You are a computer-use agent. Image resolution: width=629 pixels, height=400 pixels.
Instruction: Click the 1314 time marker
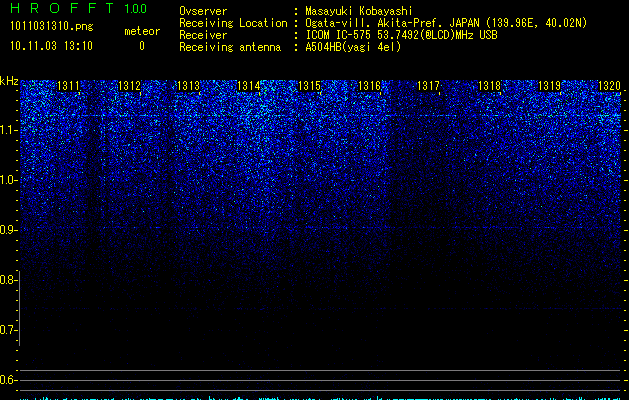click(x=249, y=86)
